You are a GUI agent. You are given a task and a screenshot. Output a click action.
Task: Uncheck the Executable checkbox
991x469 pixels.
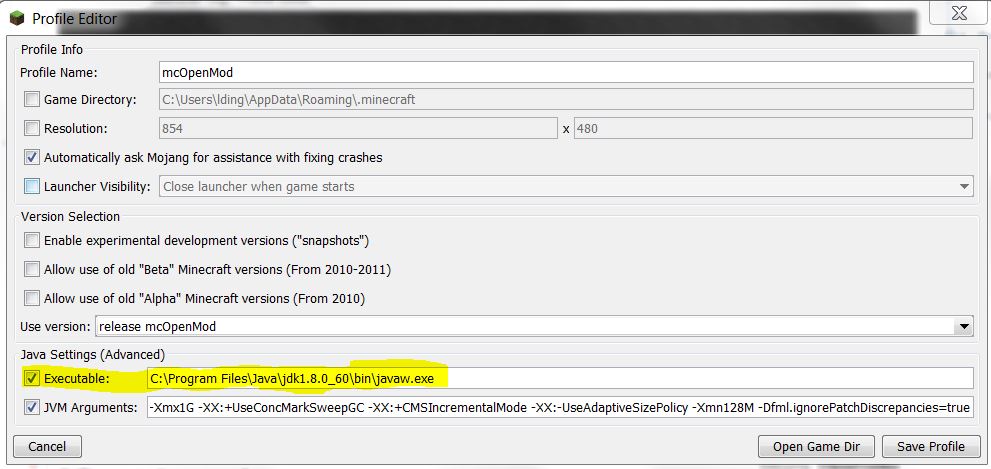pos(32,379)
